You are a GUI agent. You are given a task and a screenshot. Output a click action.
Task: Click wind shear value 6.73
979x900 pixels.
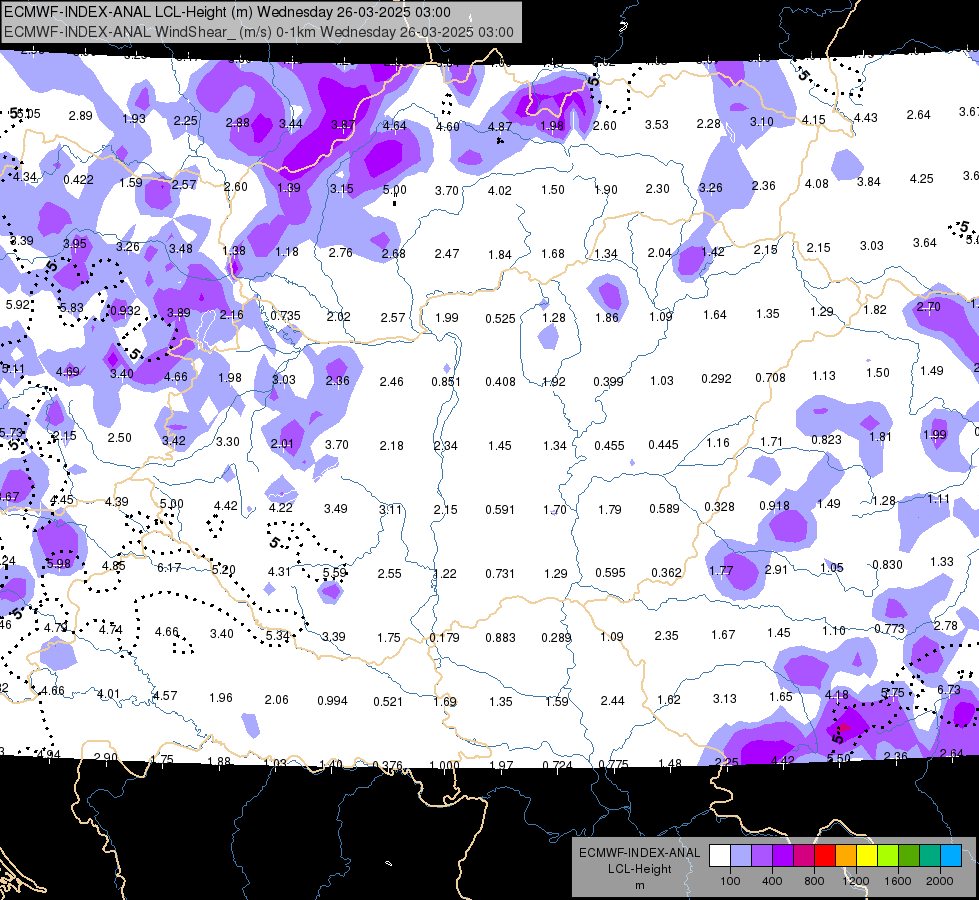tap(948, 690)
